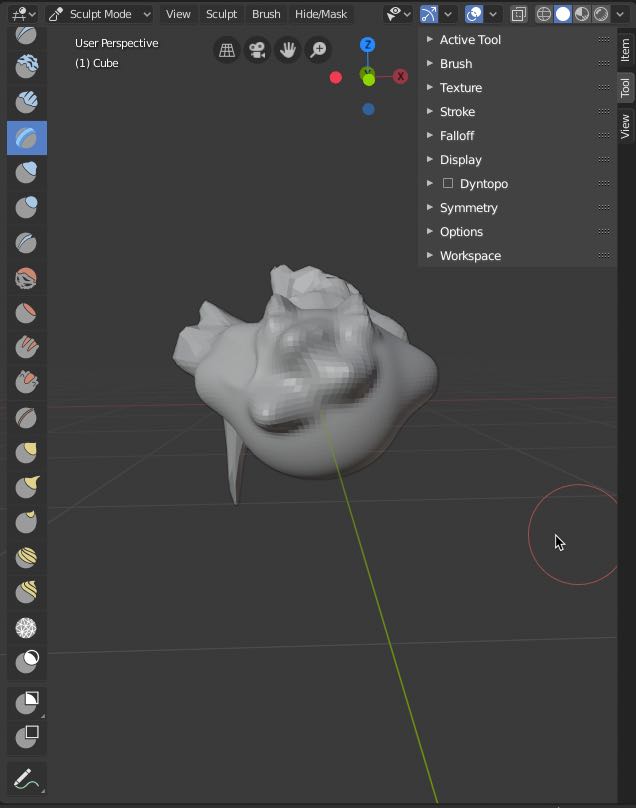Toggle viewport overlays button
The width and height of the screenshot is (636, 808).
474,14
